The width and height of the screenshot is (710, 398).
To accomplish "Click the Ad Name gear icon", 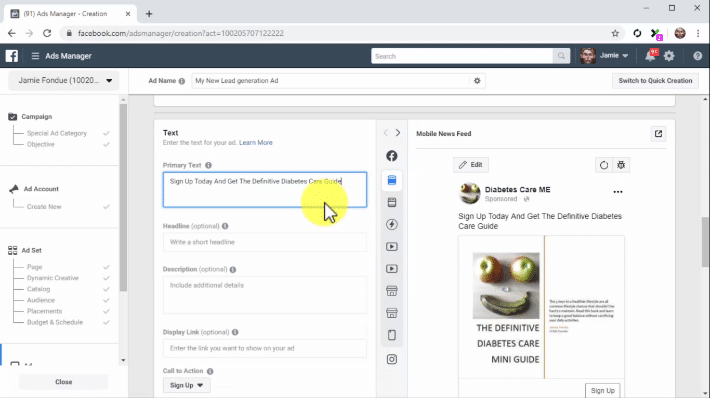I will [477, 81].
